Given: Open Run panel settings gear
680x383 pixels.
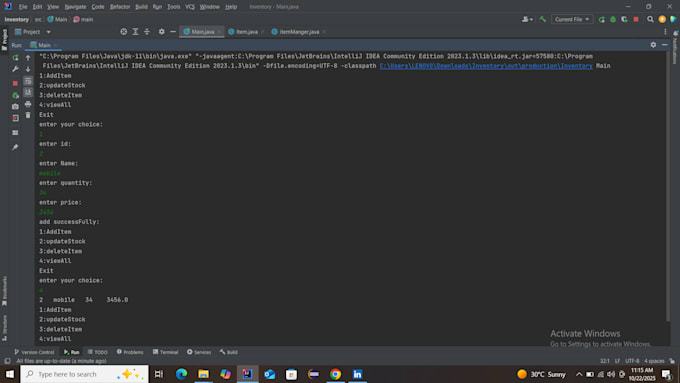Looking at the screenshot, I should click(x=653, y=45).
